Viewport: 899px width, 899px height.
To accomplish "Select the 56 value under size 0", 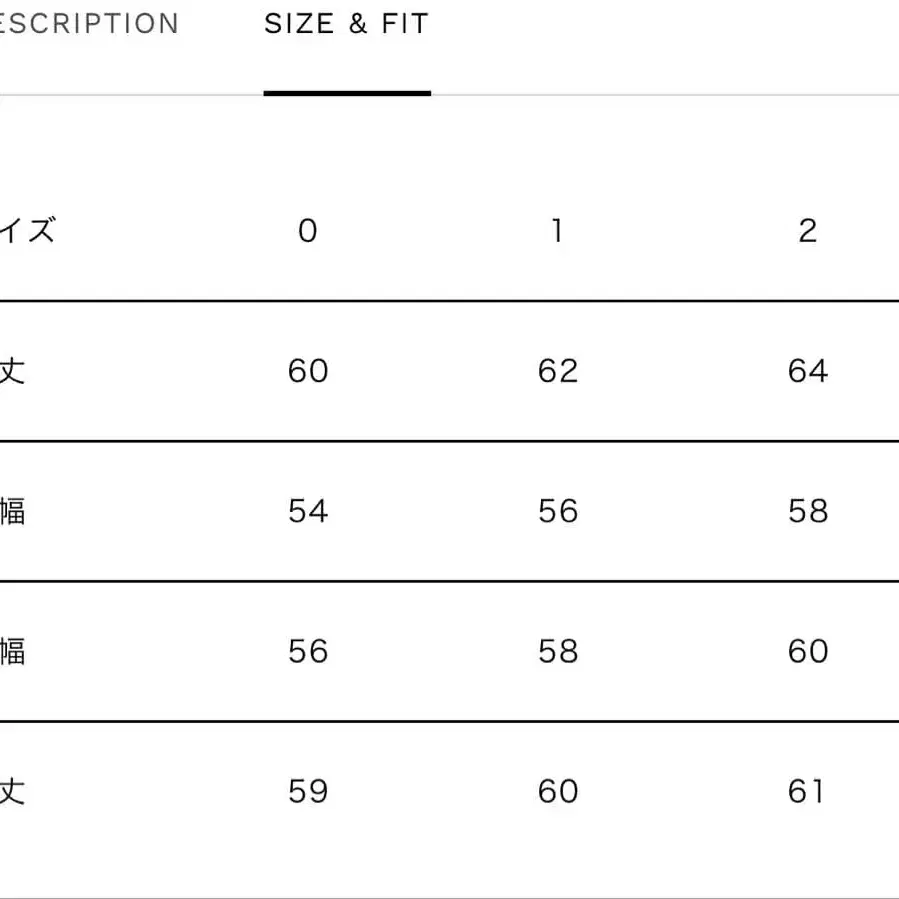I will point(308,651).
